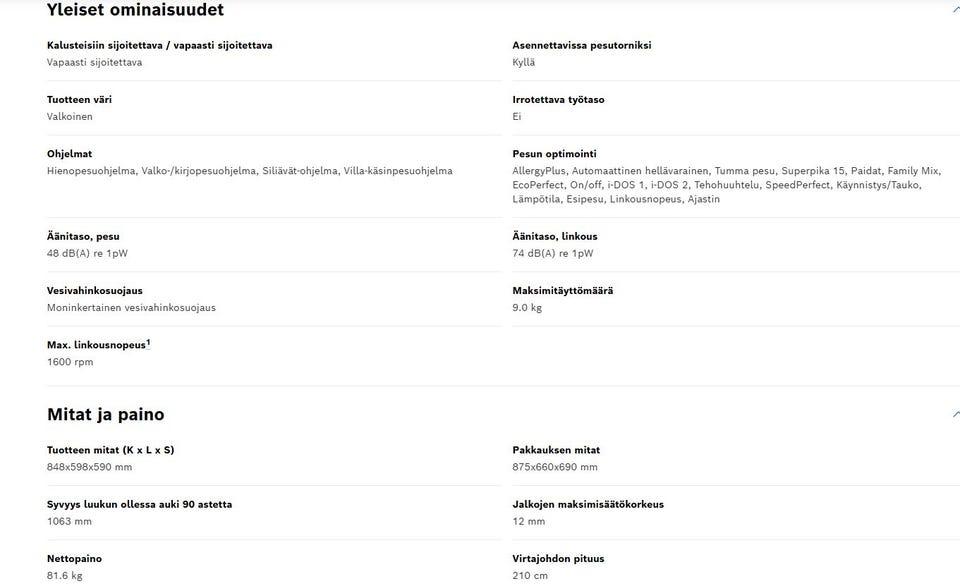Click the Äänitaso, linkous label
This screenshot has width=960, height=586.
pyautogui.click(x=555, y=236)
